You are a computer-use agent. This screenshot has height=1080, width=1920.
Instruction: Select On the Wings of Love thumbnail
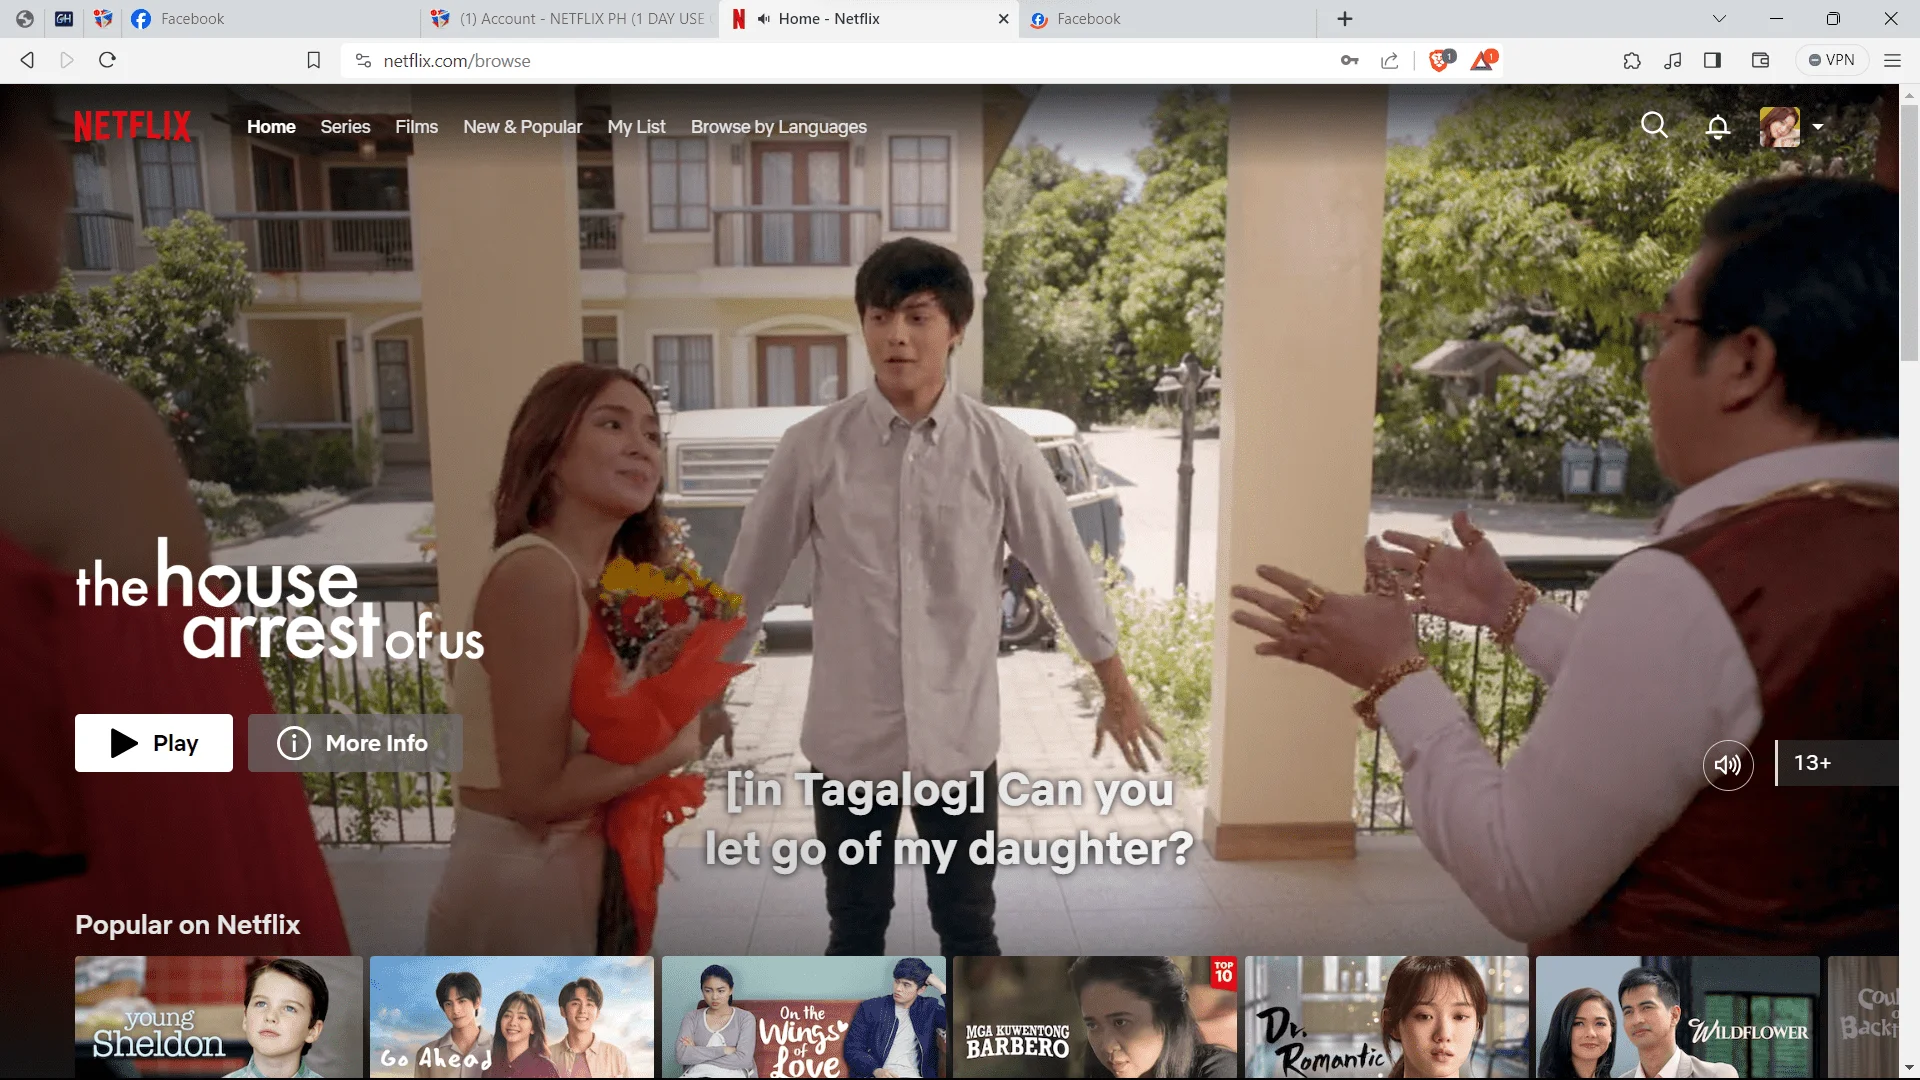coord(804,1017)
